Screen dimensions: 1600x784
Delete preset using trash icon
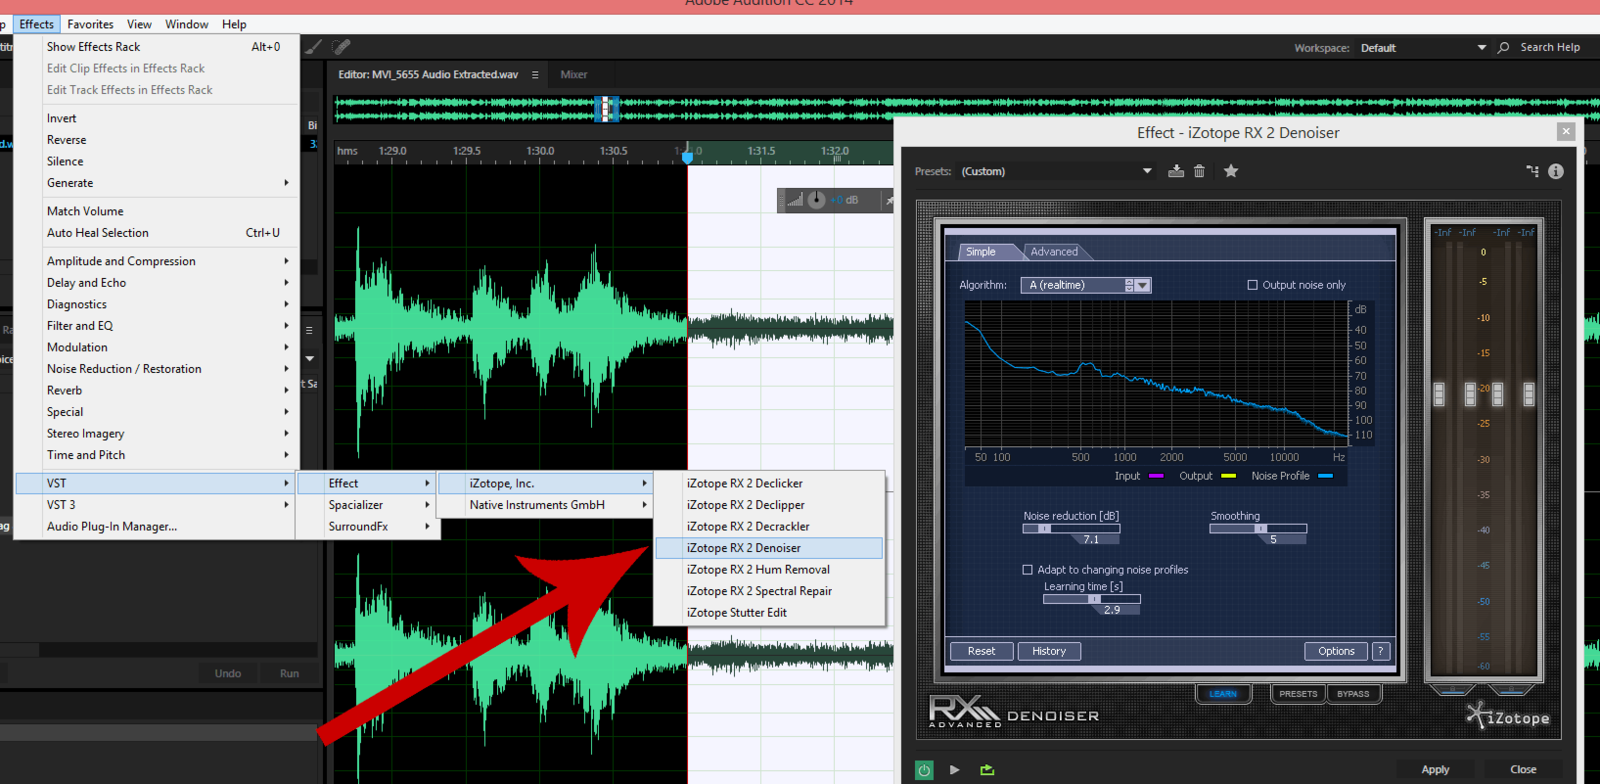(x=1199, y=171)
